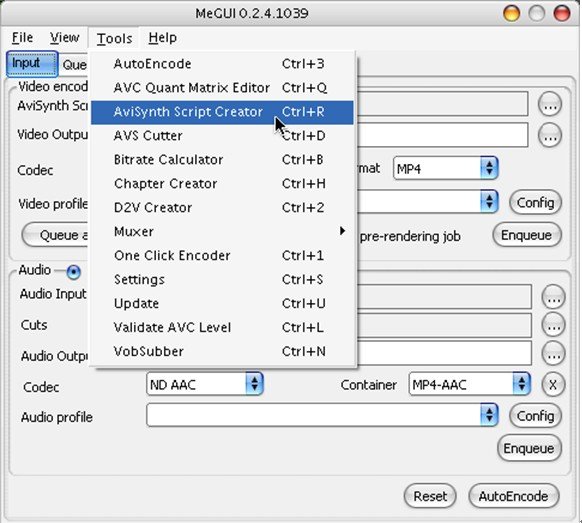Close the open Tools menu
This screenshot has height=523, width=582.
(x=114, y=38)
